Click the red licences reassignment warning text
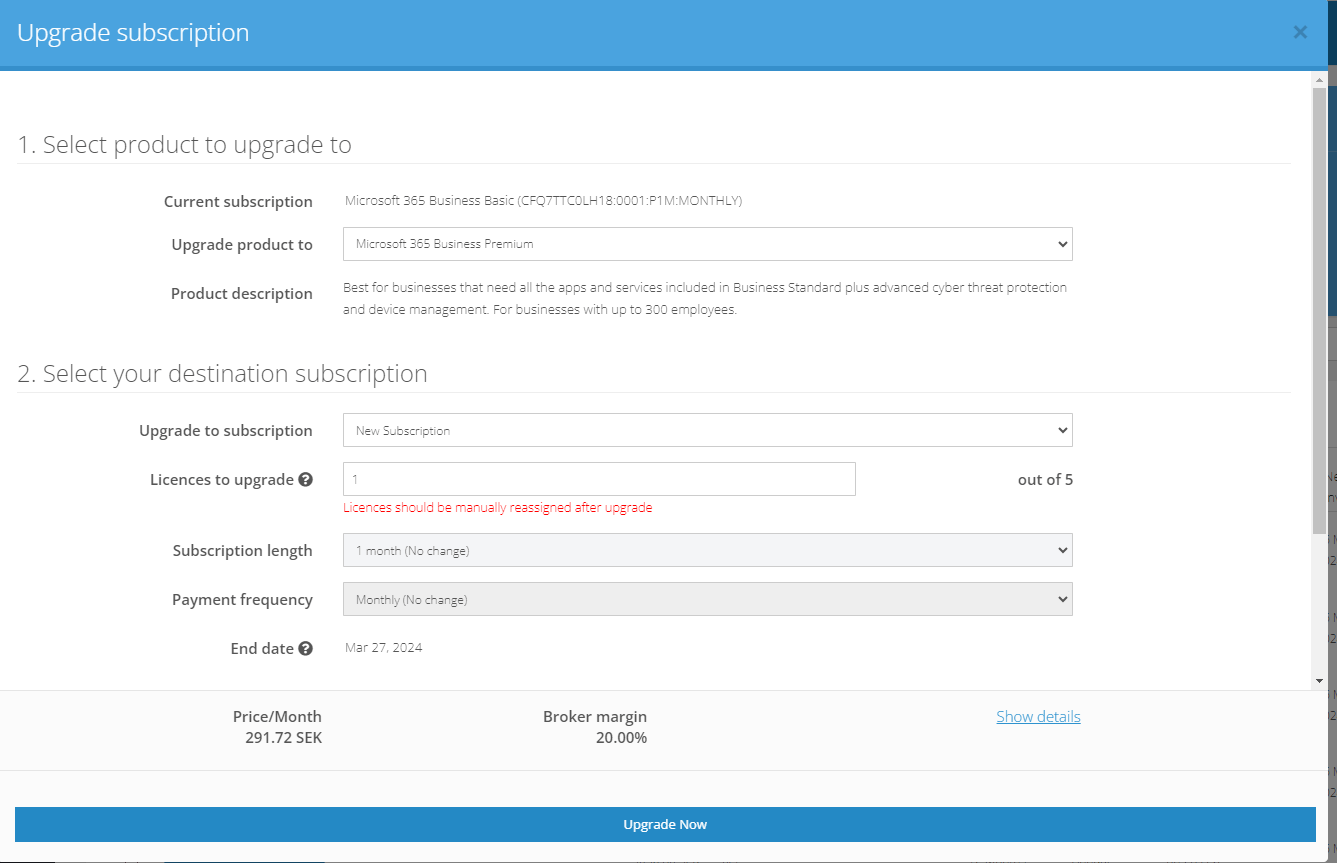The height and width of the screenshot is (863, 1337). 498,507
